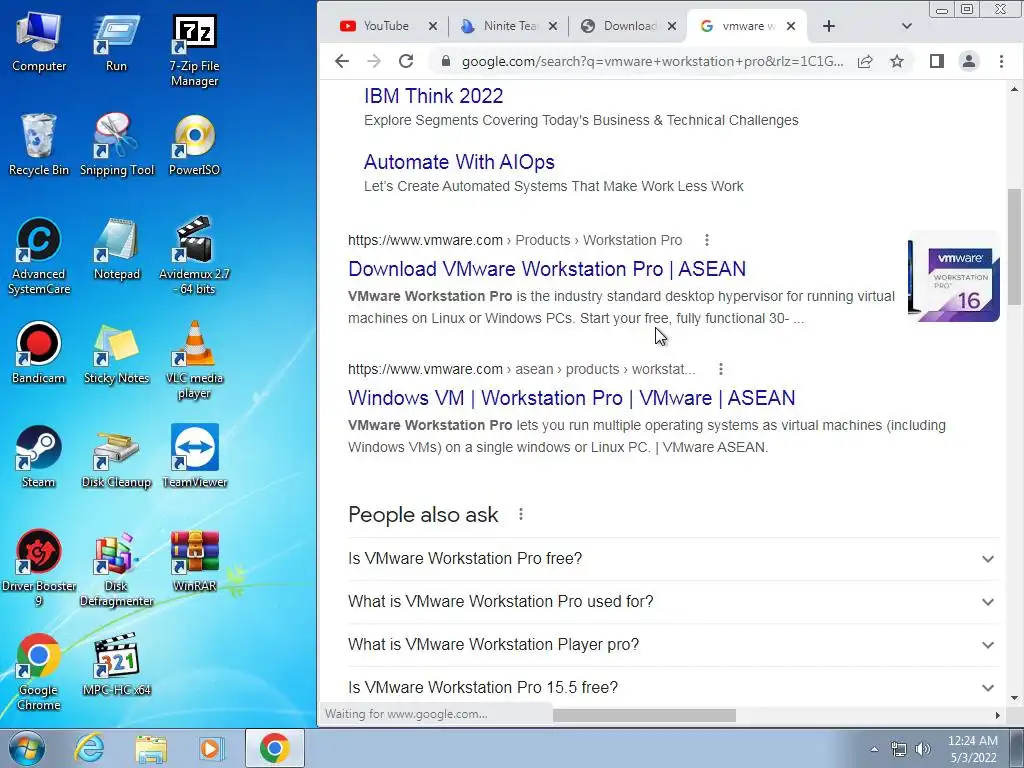Viewport: 1024px width, 768px height.
Task: Switch to the YouTube tab
Action: (x=386, y=26)
